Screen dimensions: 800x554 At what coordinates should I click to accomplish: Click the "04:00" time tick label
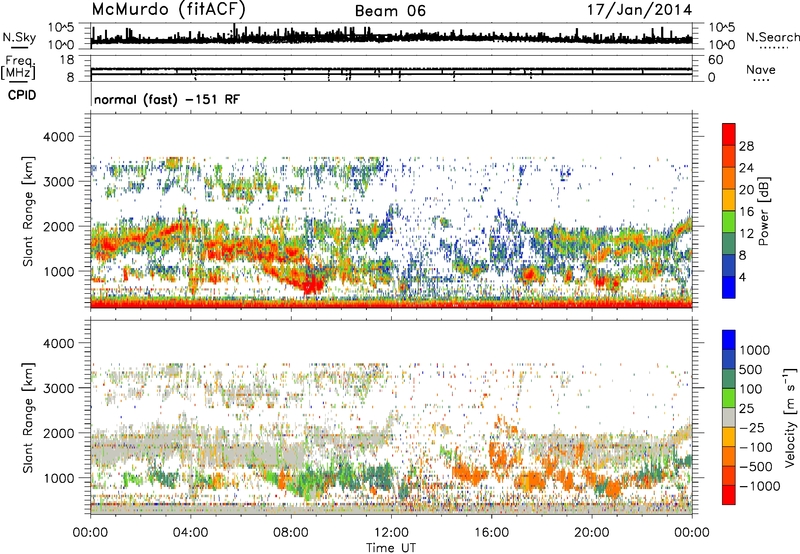[x=190, y=533]
